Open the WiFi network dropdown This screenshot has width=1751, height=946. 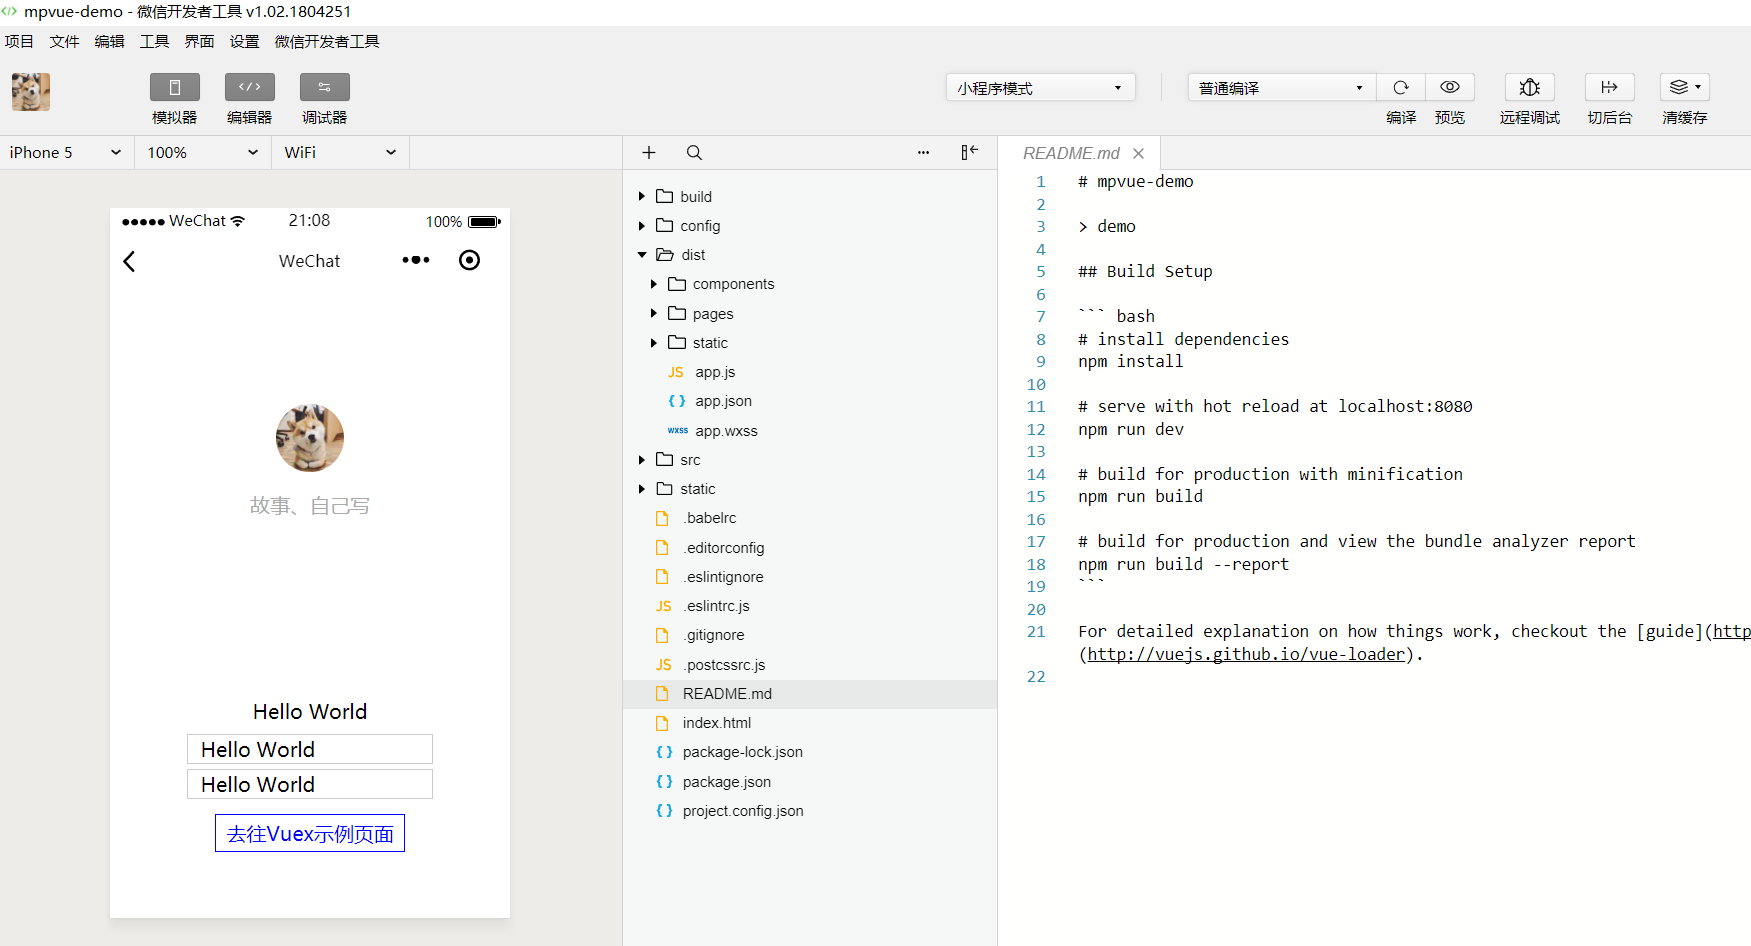(340, 152)
